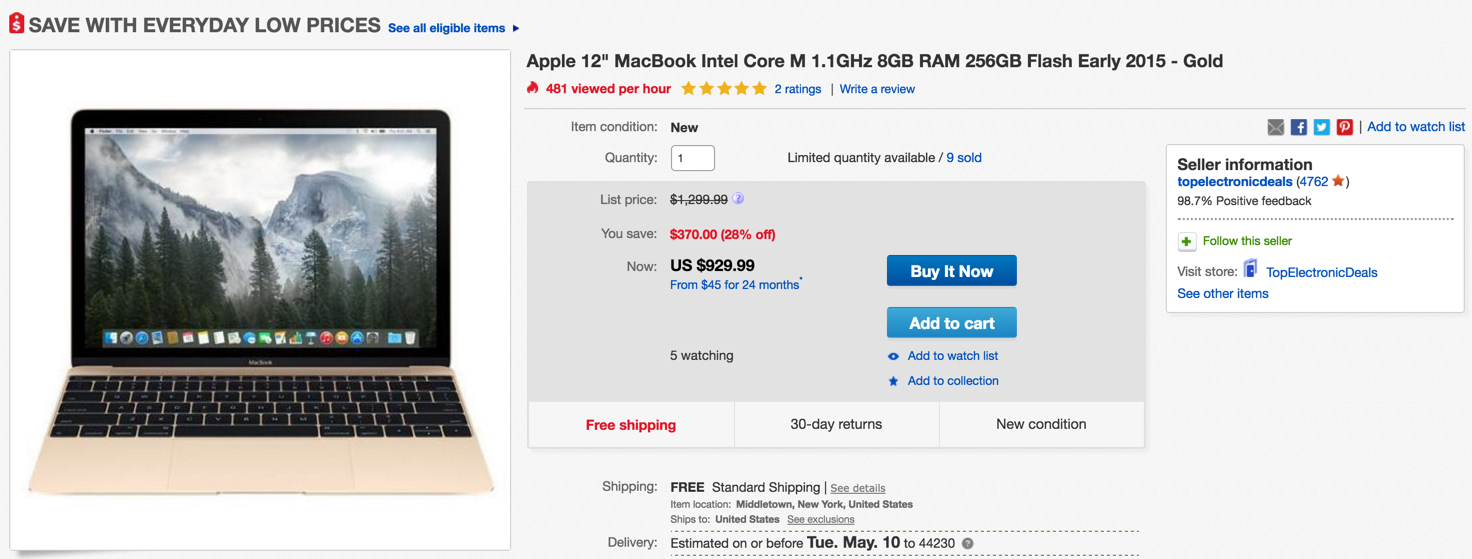Screen dimensions: 1472x559
Task: Open TopElectronicDeals store icon
Action: [1250, 270]
